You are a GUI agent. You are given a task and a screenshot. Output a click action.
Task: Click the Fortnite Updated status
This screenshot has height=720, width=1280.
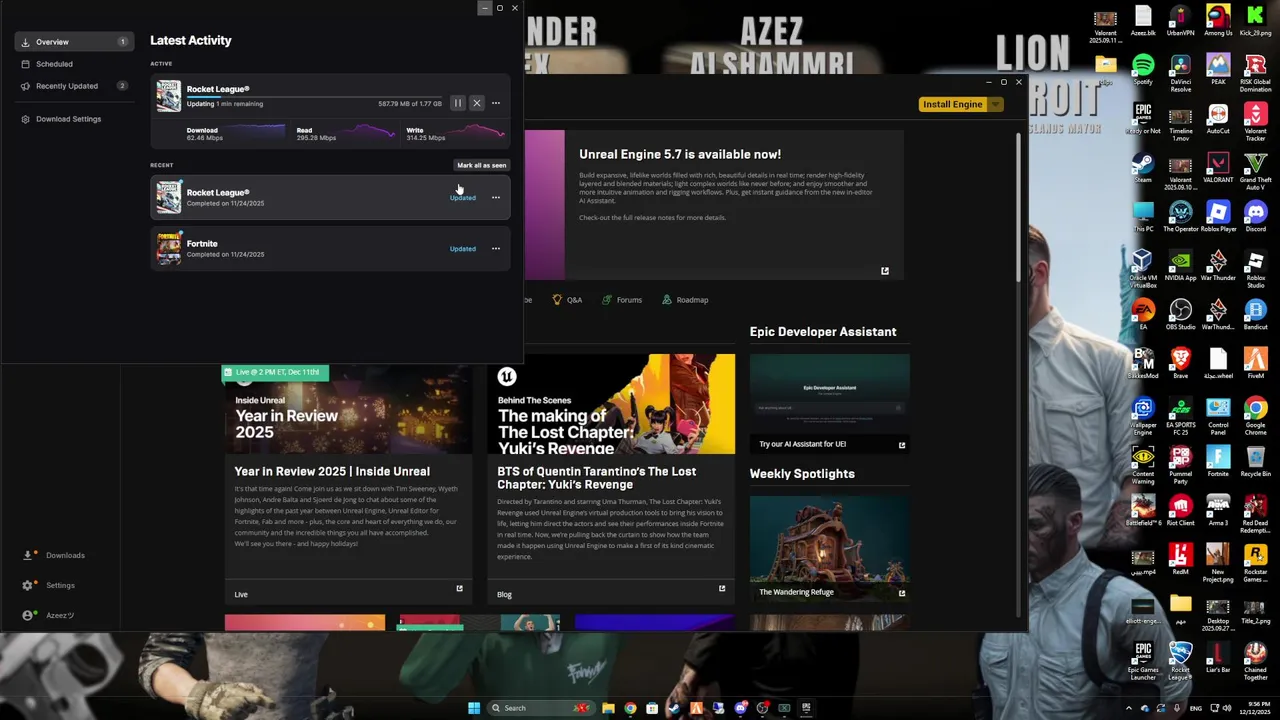pyautogui.click(x=462, y=249)
